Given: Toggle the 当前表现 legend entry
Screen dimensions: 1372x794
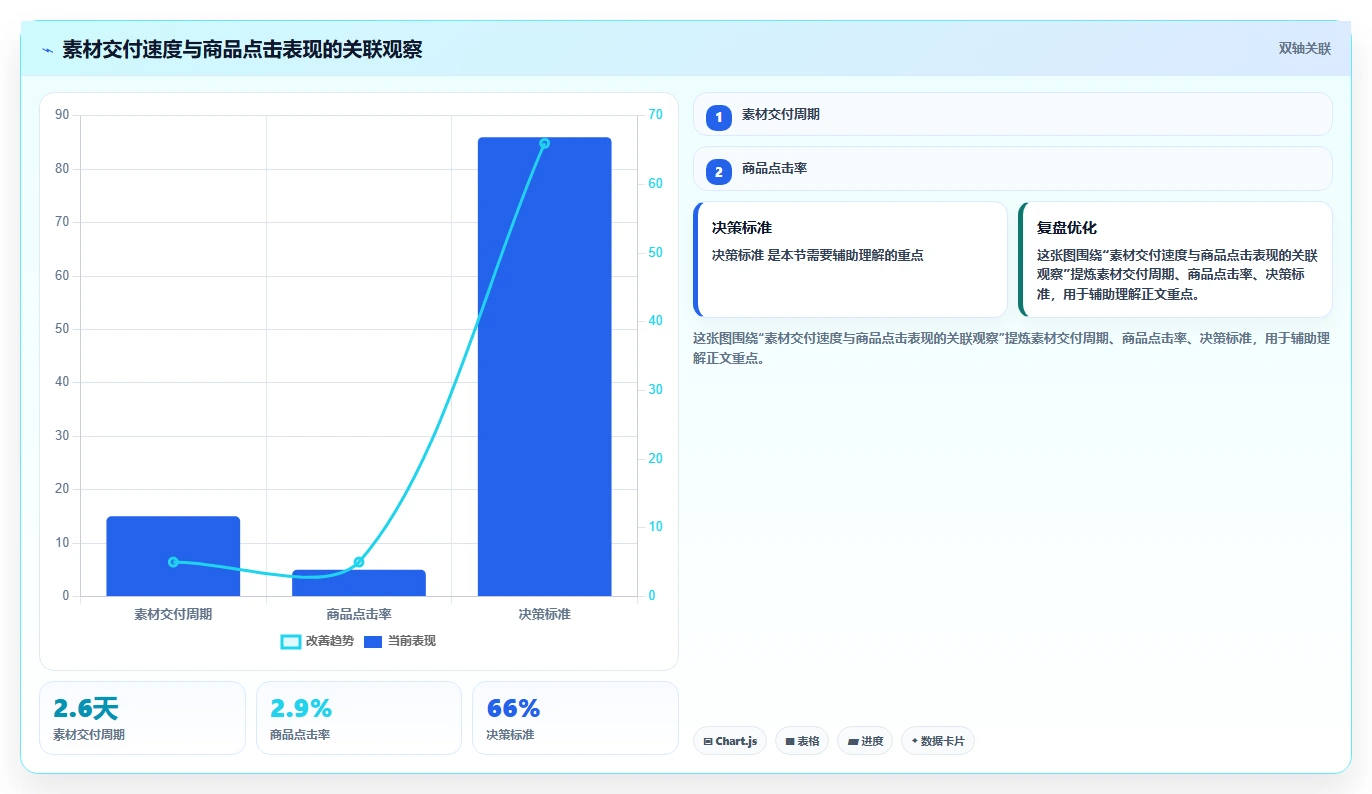Looking at the screenshot, I should tap(400, 641).
